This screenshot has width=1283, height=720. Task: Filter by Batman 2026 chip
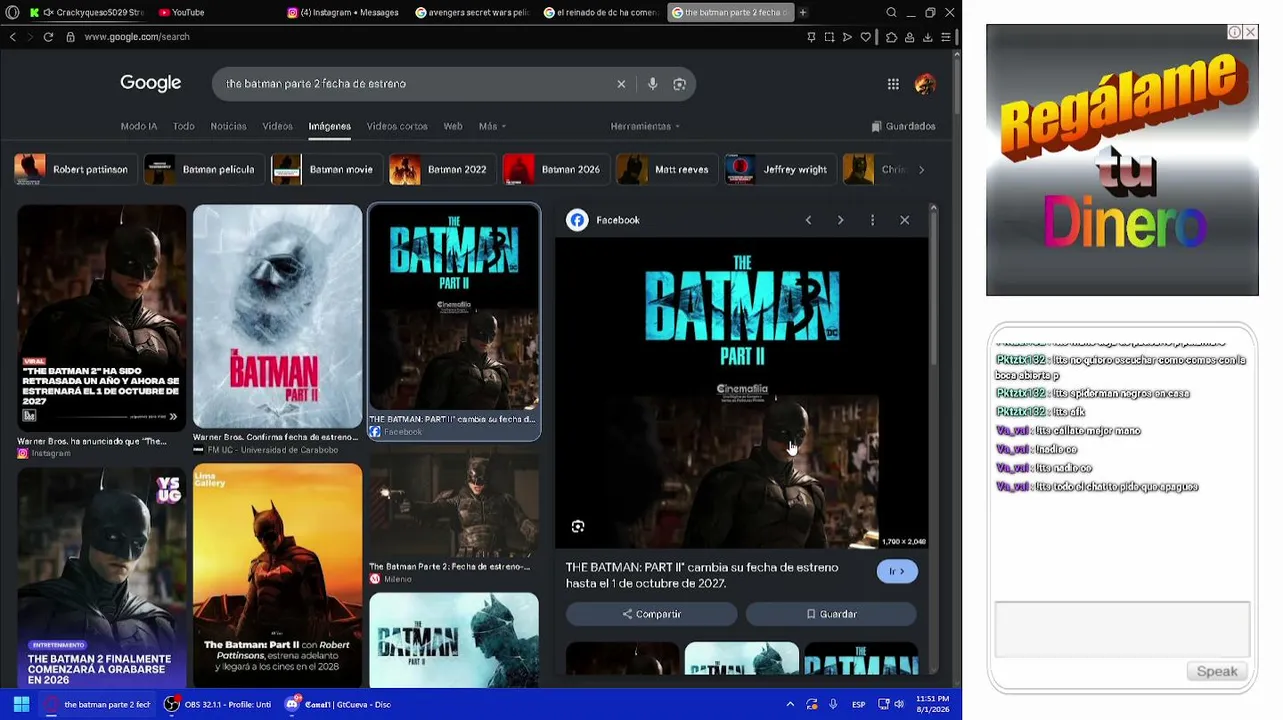click(555, 169)
